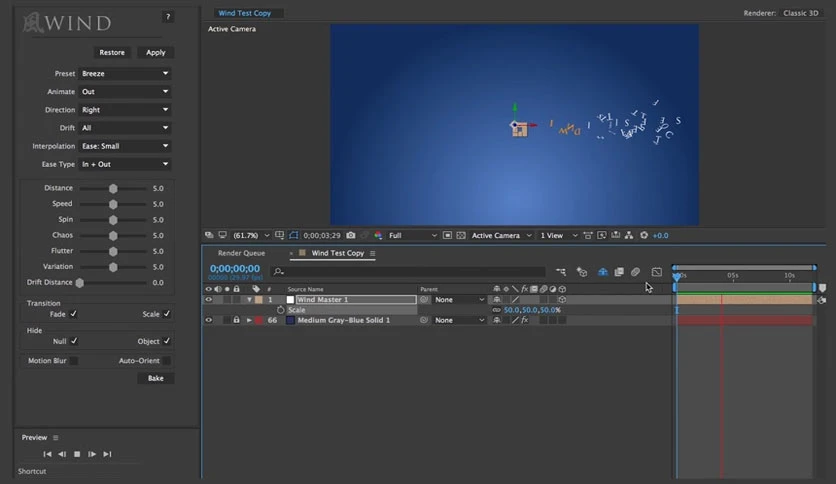The image size is (836, 484).
Task: Take a snapshot with the camera icon
Action: pyautogui.click(x=351, y=235)
